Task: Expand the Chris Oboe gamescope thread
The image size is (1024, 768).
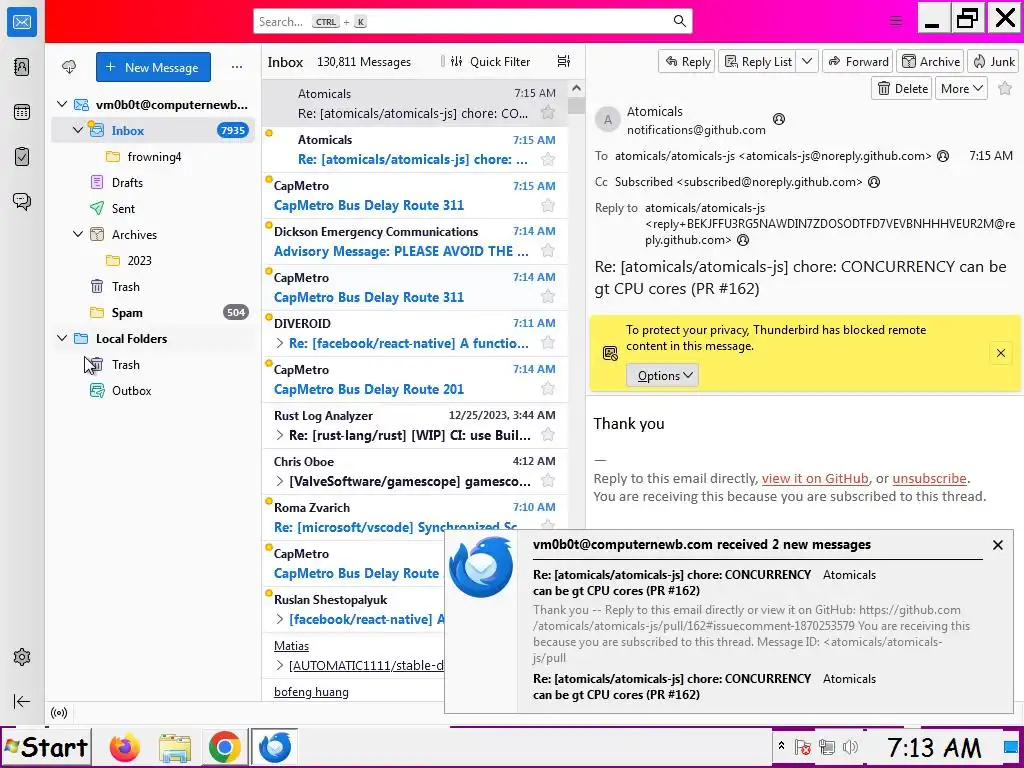Action: (x=280, y=482)
